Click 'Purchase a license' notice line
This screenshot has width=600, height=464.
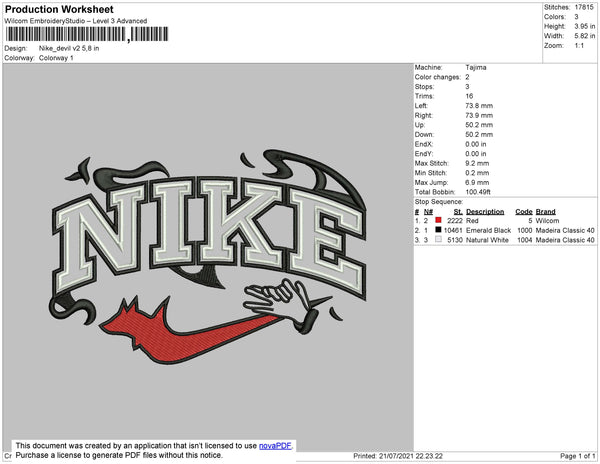[x=119, y=455]
